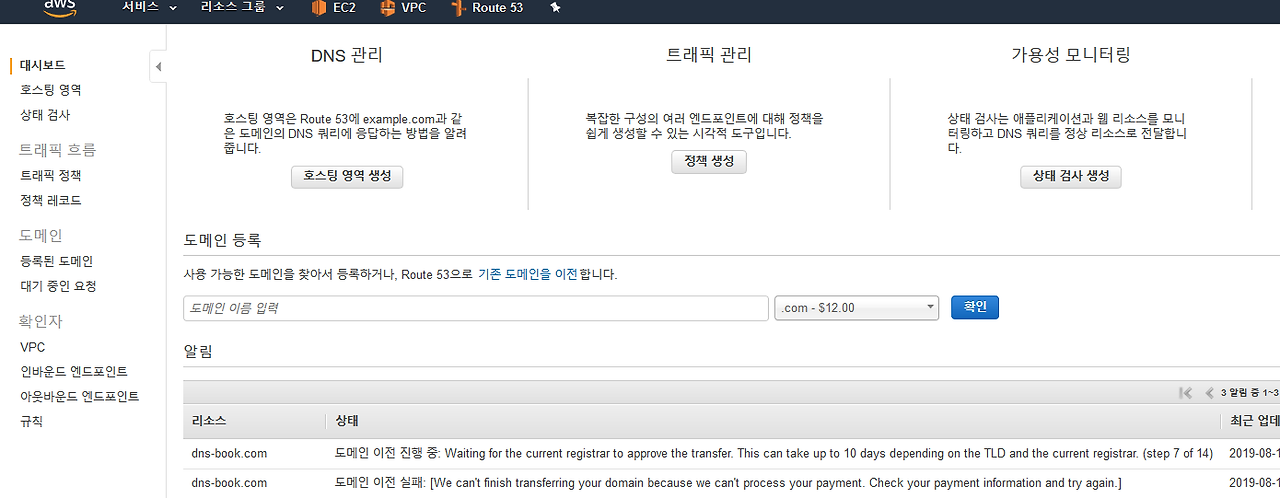Click the DNS 관리 heading
Screen dimensions: 1280x498
coord(347,56)
